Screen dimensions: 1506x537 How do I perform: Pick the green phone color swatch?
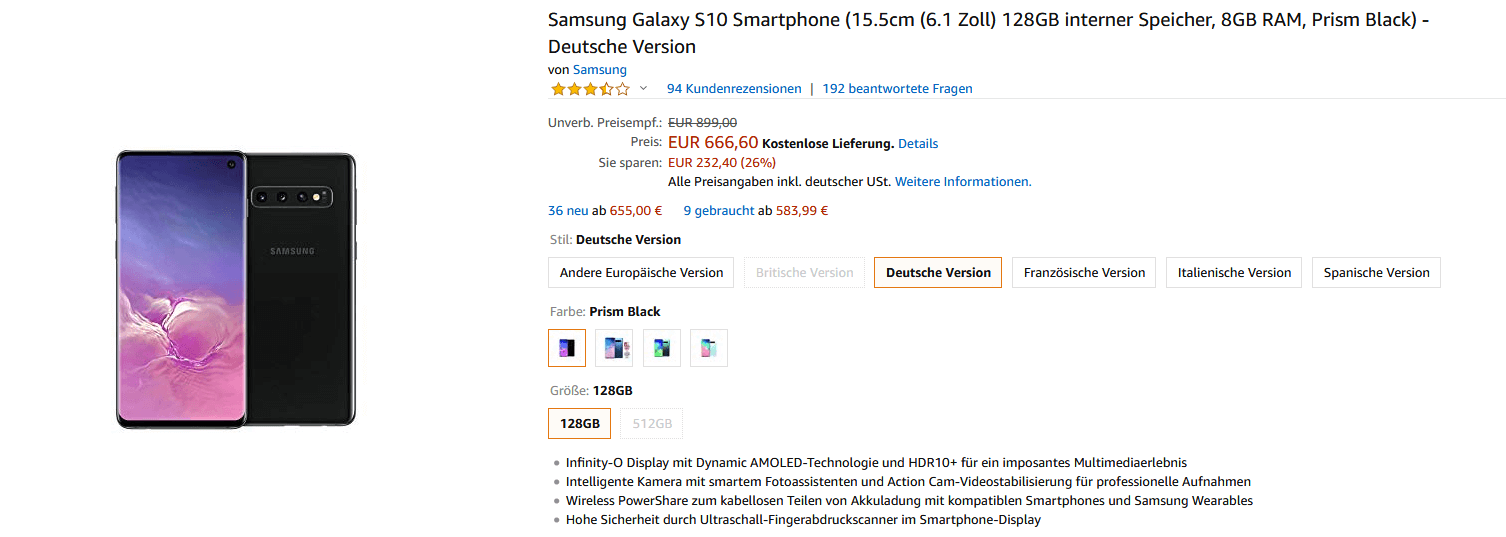[x=661, y=348]
